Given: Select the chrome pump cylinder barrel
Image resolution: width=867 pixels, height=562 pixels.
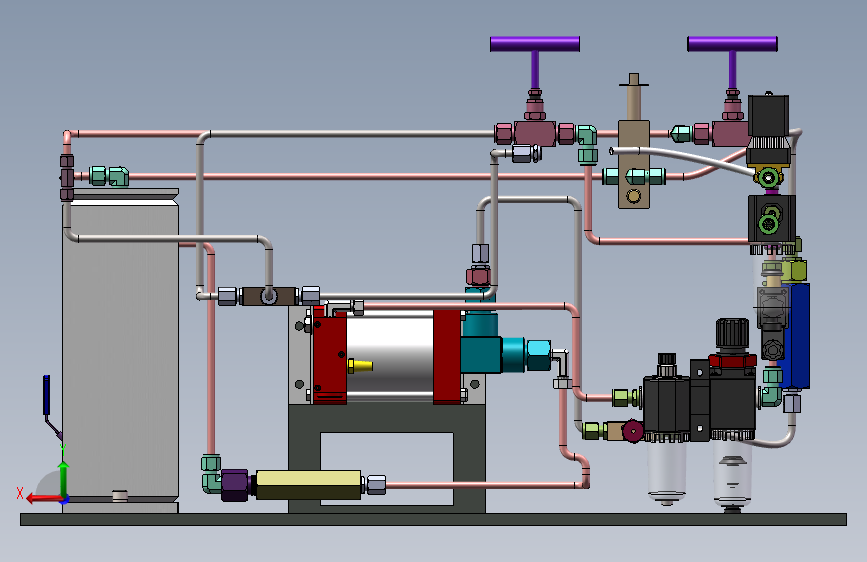Looking at the screenshot, I should [389, 355].
